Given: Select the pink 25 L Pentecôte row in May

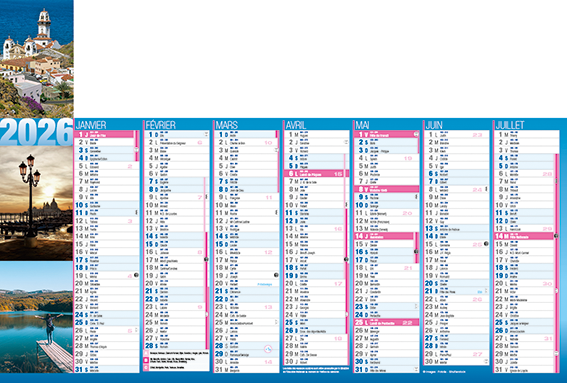Looking at the screenshot, I should [387, 322].
